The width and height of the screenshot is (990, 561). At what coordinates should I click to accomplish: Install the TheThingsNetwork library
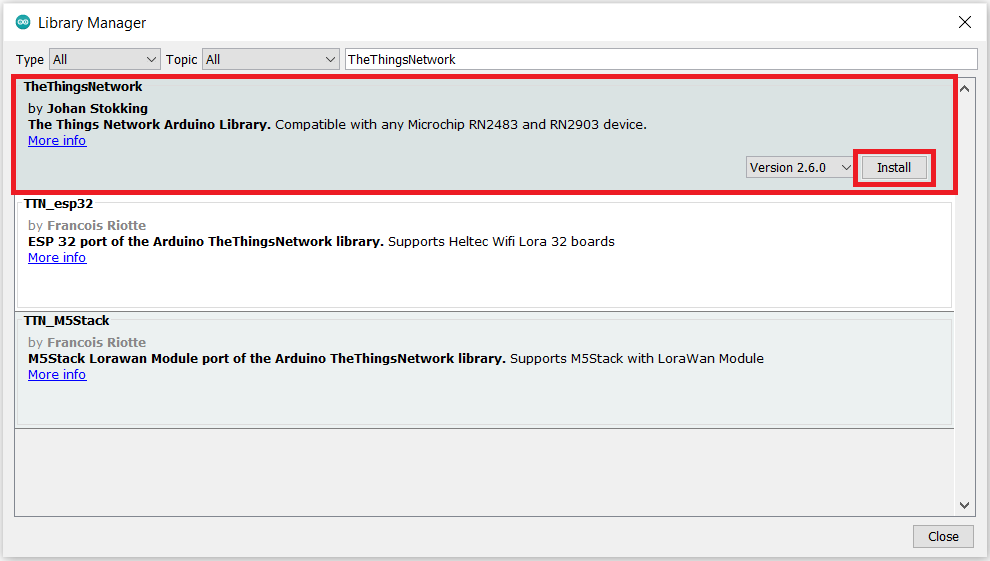(x=893, y=167)
